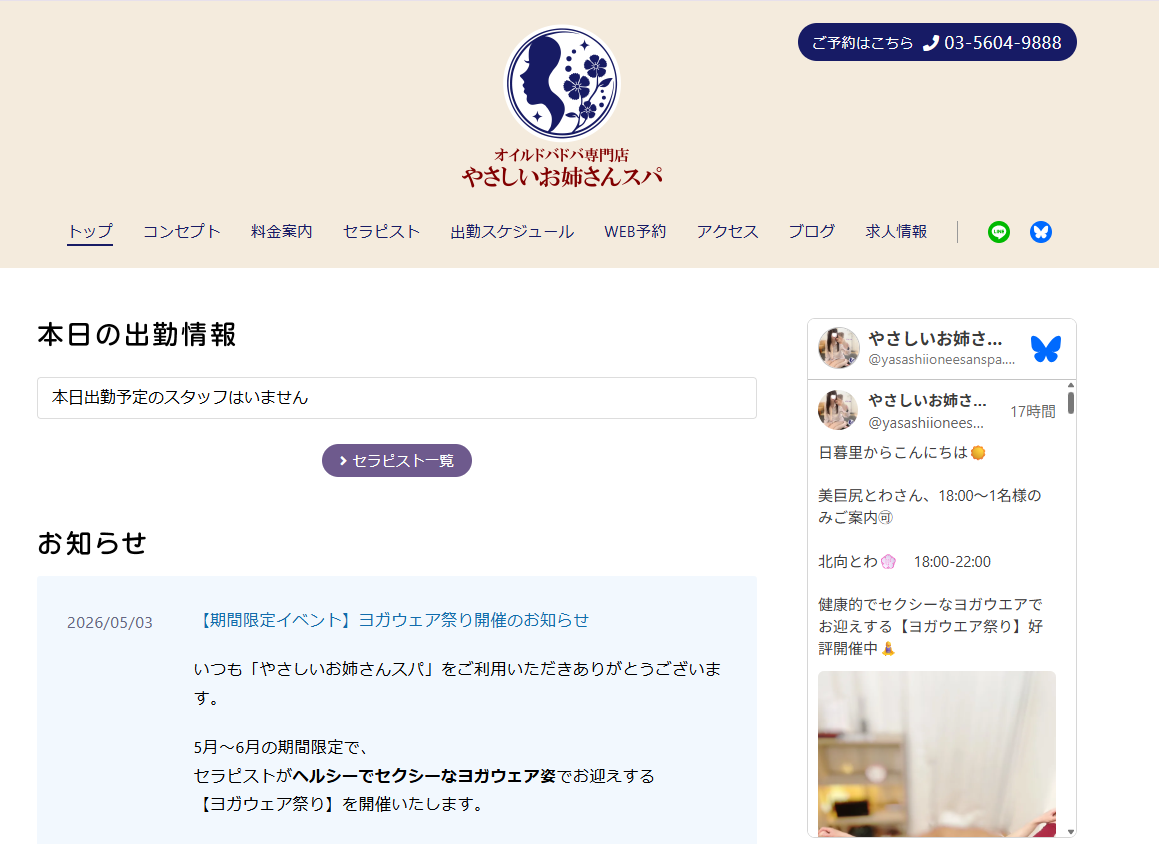This screenshot has height=844, width=1159.
Task: Click the 本日出勤予定のスタッフはいません notice box
Action: (x=397, y=398)
